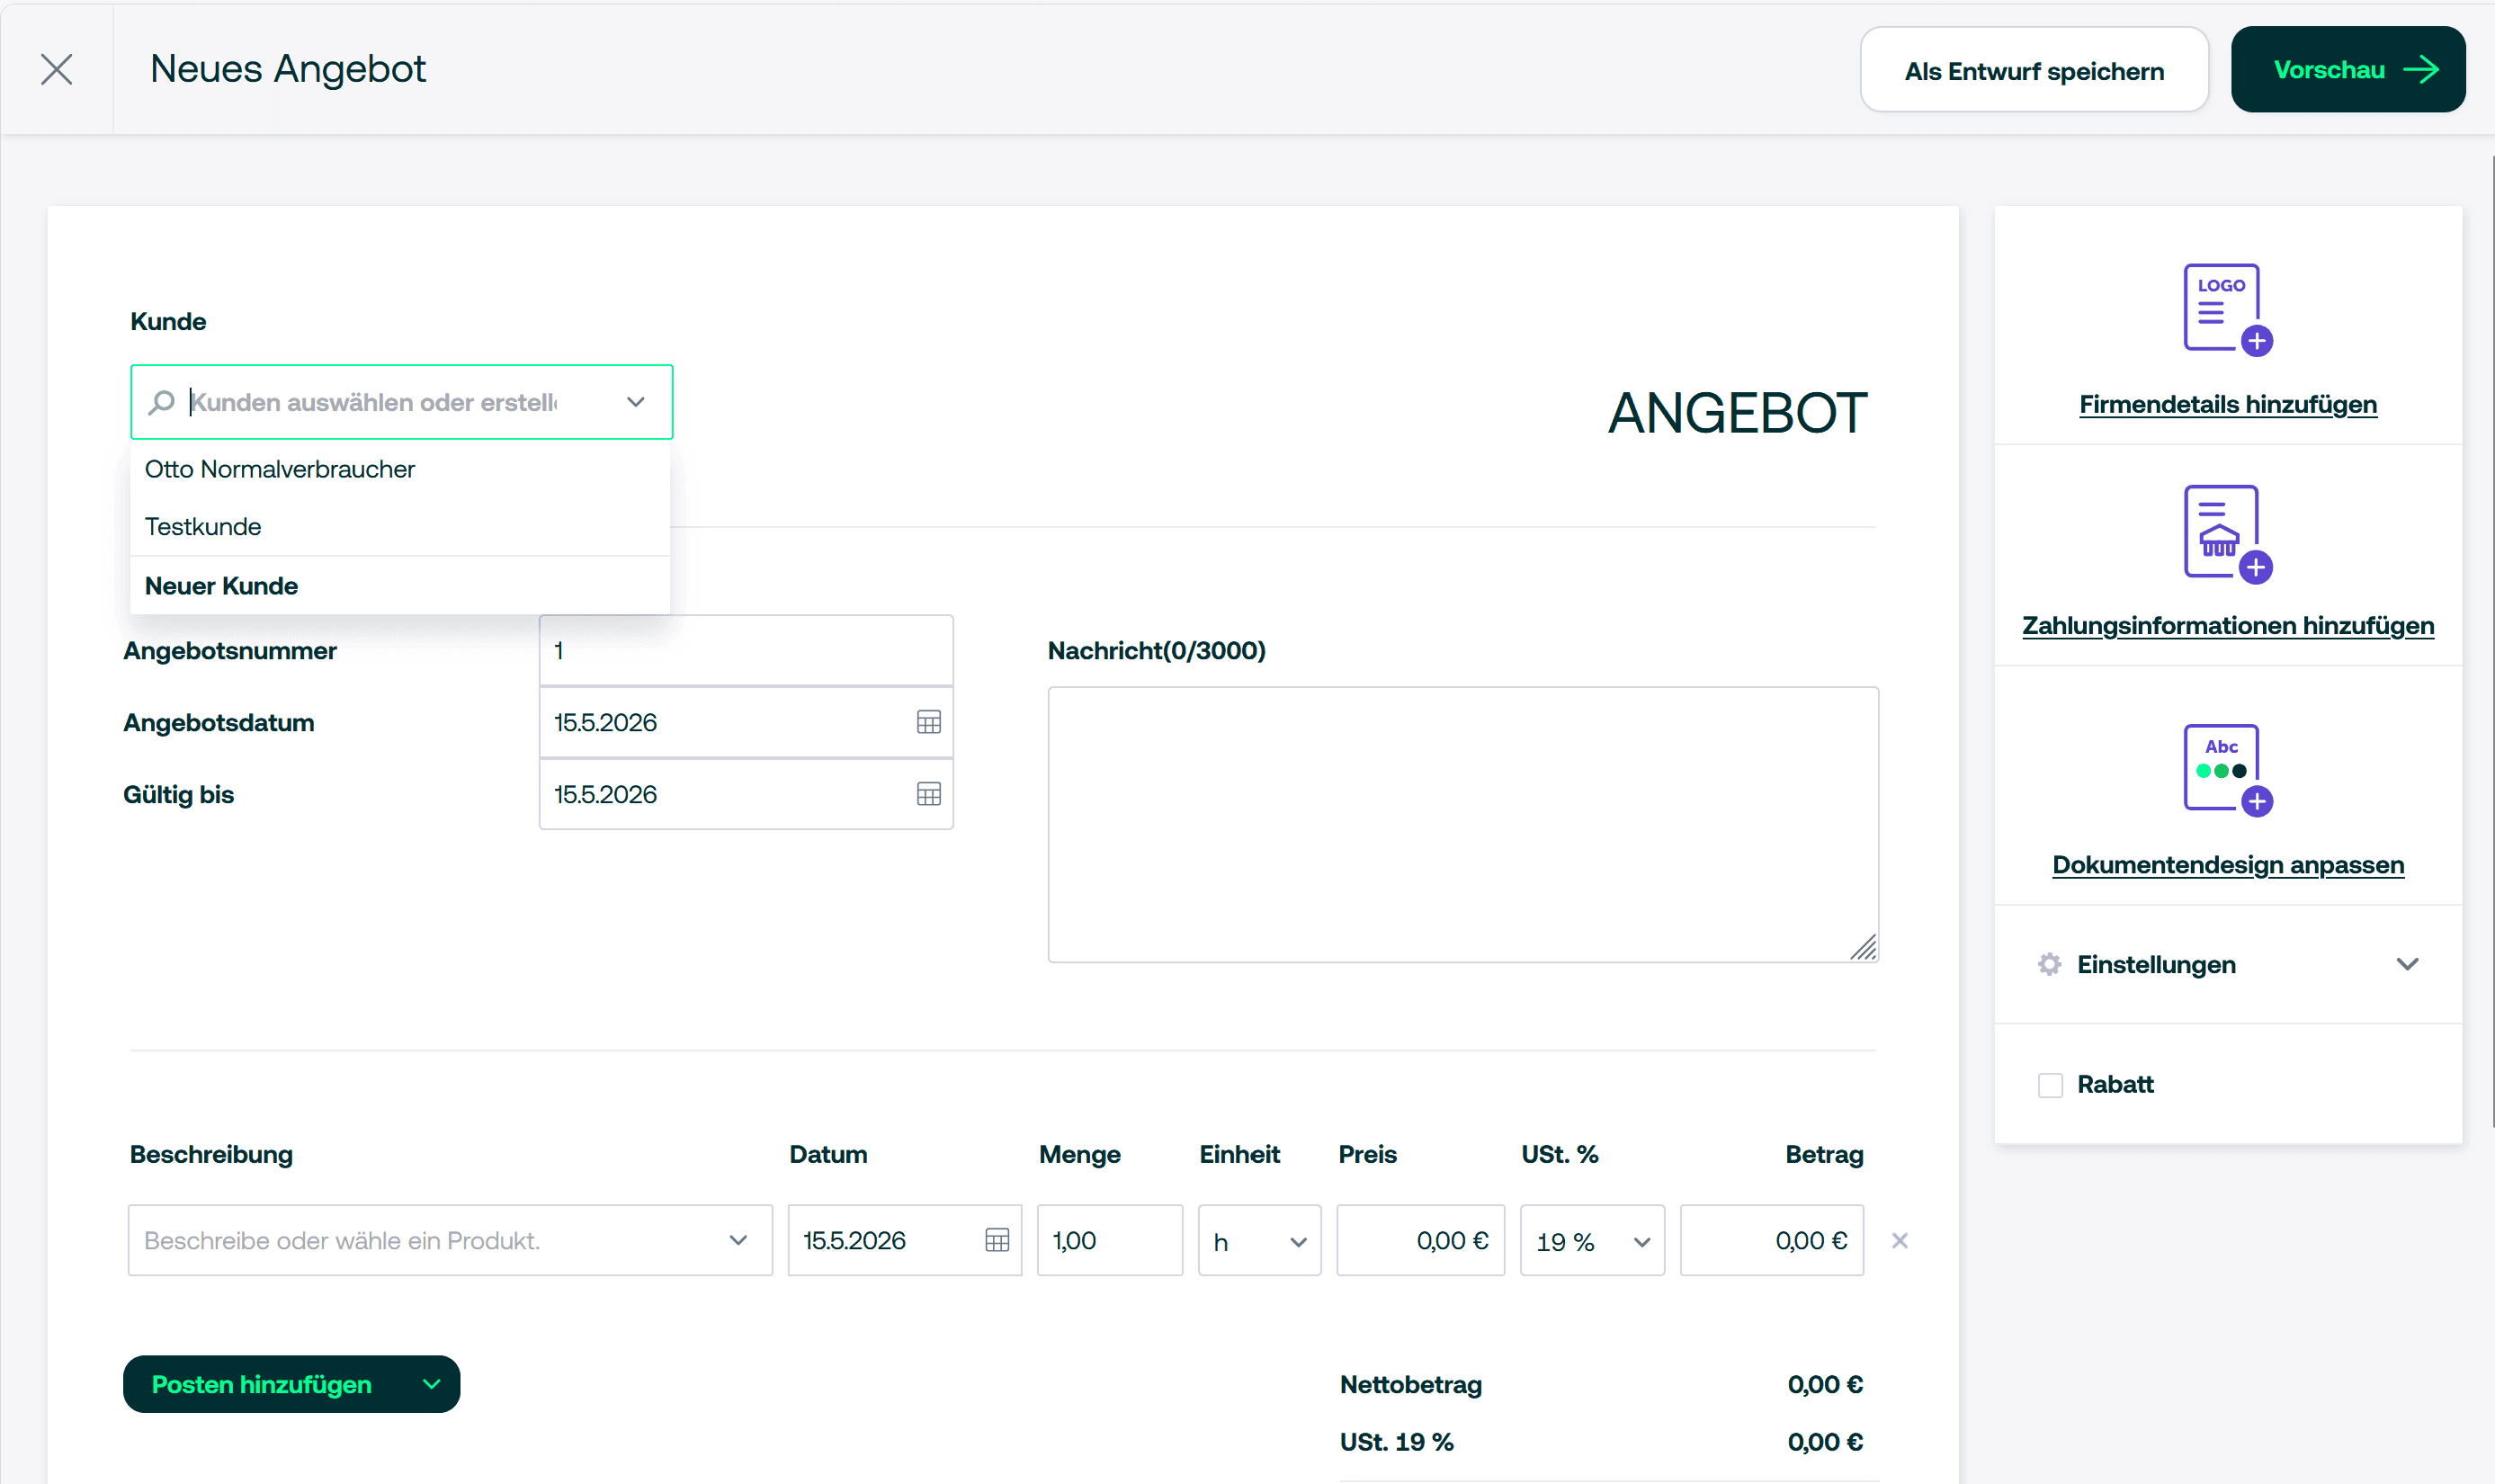
Task: Click the Abc document design icon
Action: point(2227,769)
